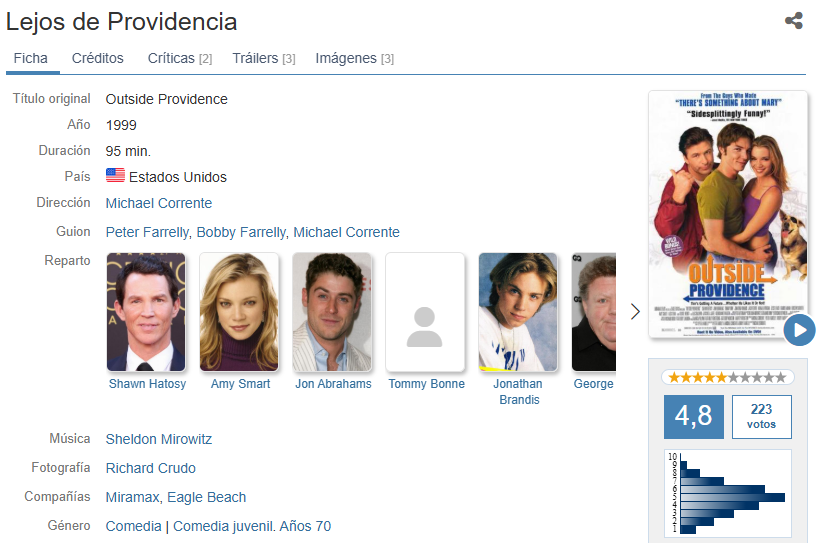The image size is (820, 543).
Task: Open Michael Corrente link in Guion row
Action: (x=346, y=232)
